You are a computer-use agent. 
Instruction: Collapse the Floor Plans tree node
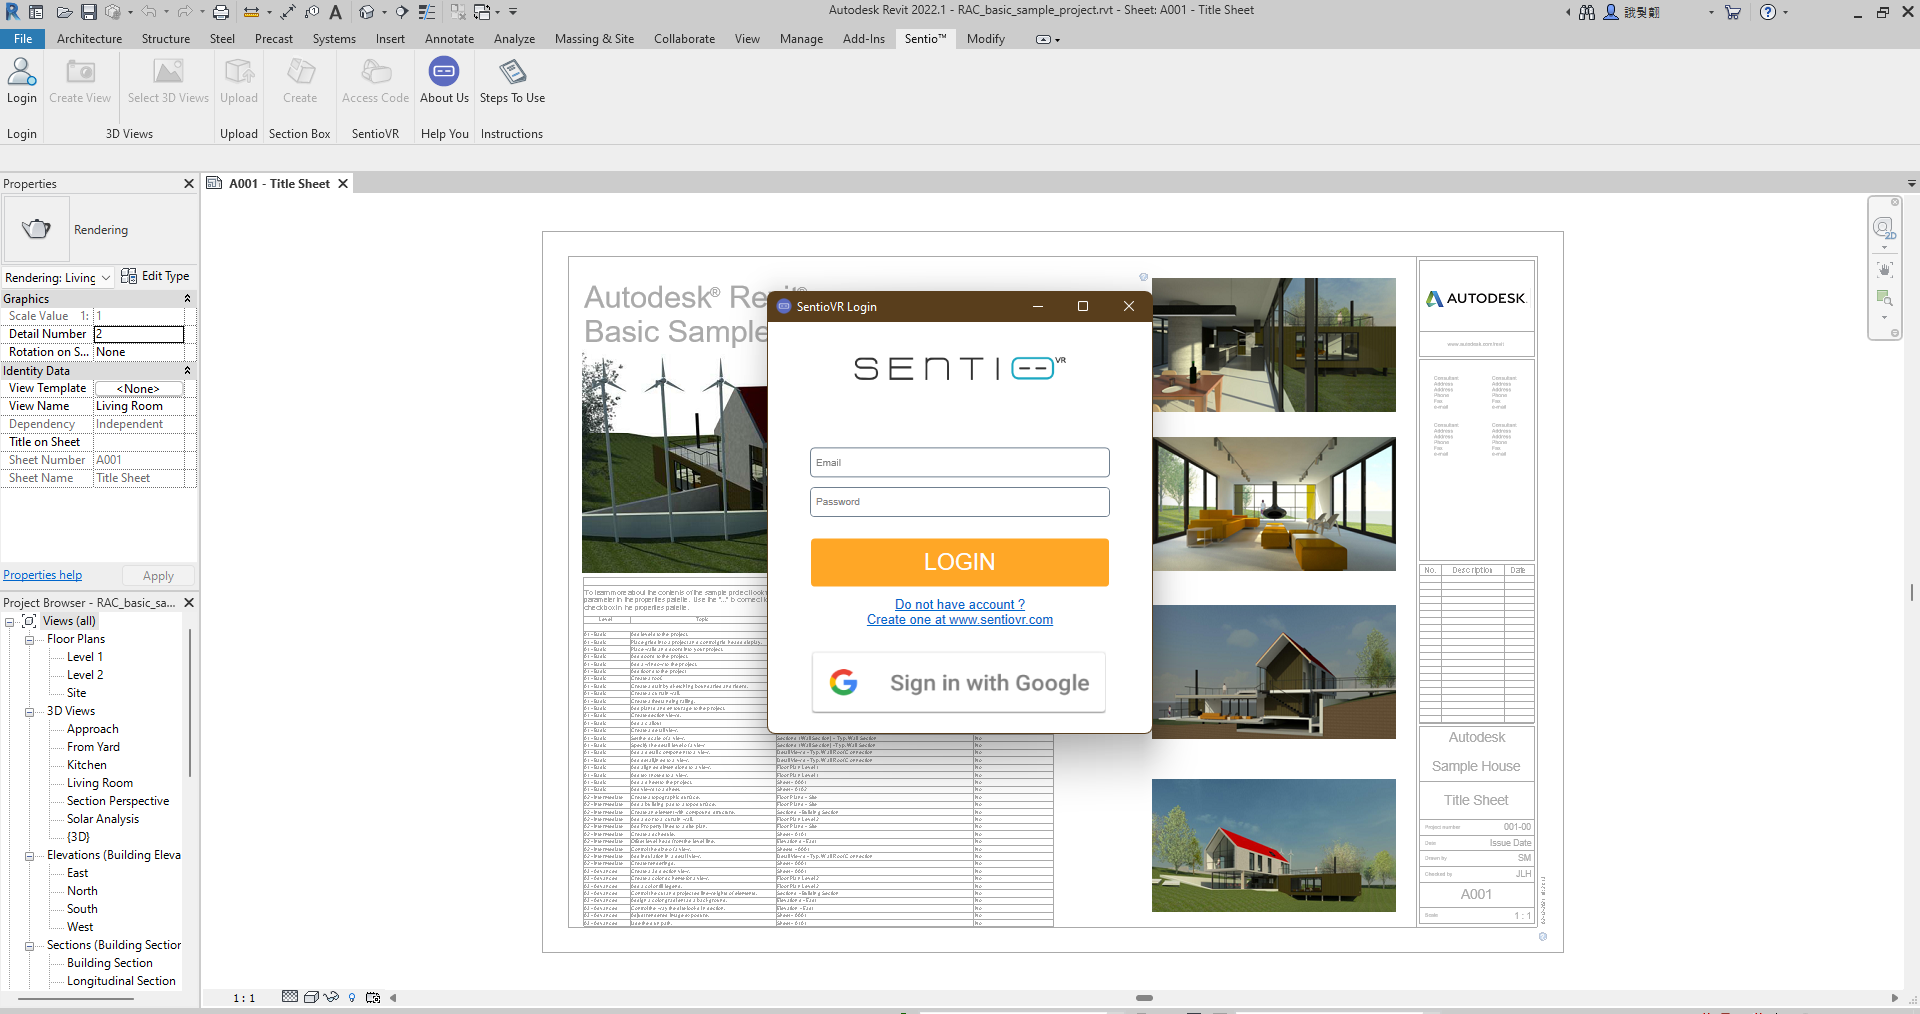pyautogui.click(x=30, y=640)
